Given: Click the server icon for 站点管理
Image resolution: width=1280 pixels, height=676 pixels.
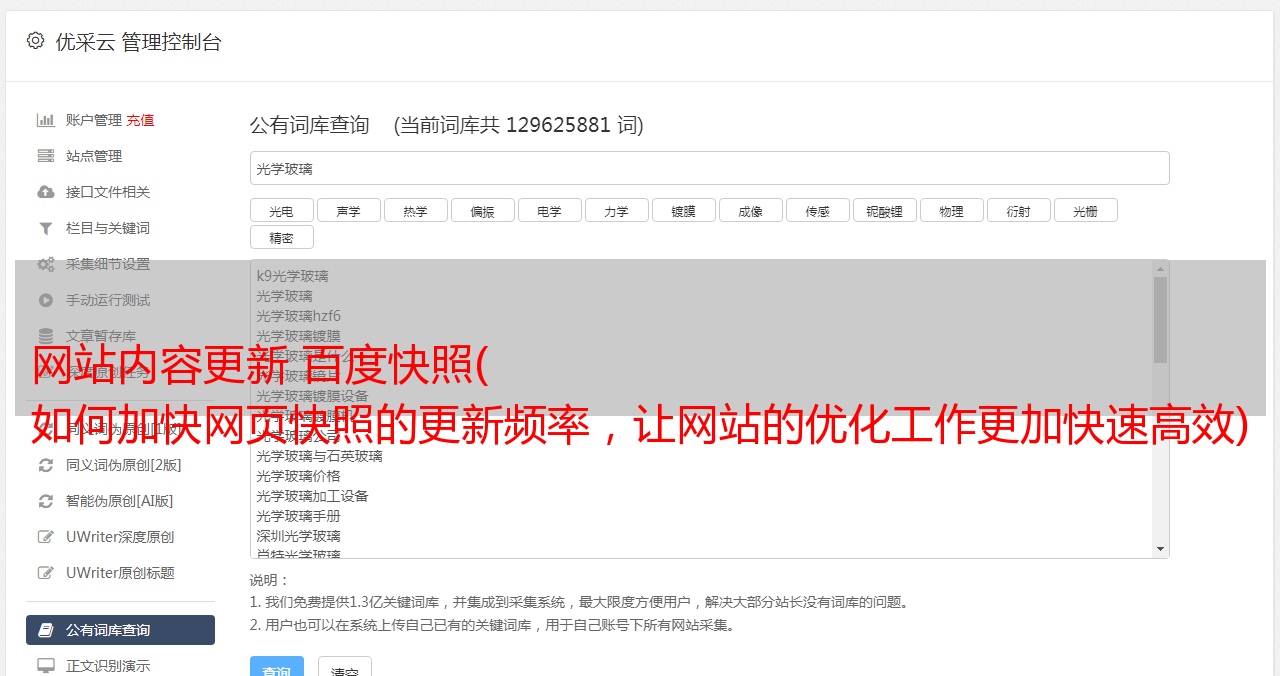Looking at the screenshot, I should click(46, 156).
